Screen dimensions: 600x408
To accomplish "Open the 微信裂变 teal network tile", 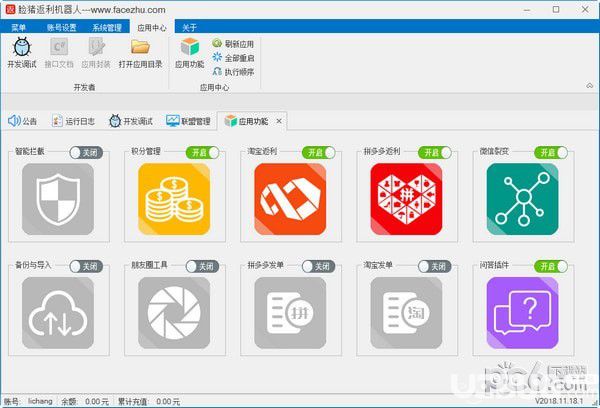I will [x=522, y=199].
